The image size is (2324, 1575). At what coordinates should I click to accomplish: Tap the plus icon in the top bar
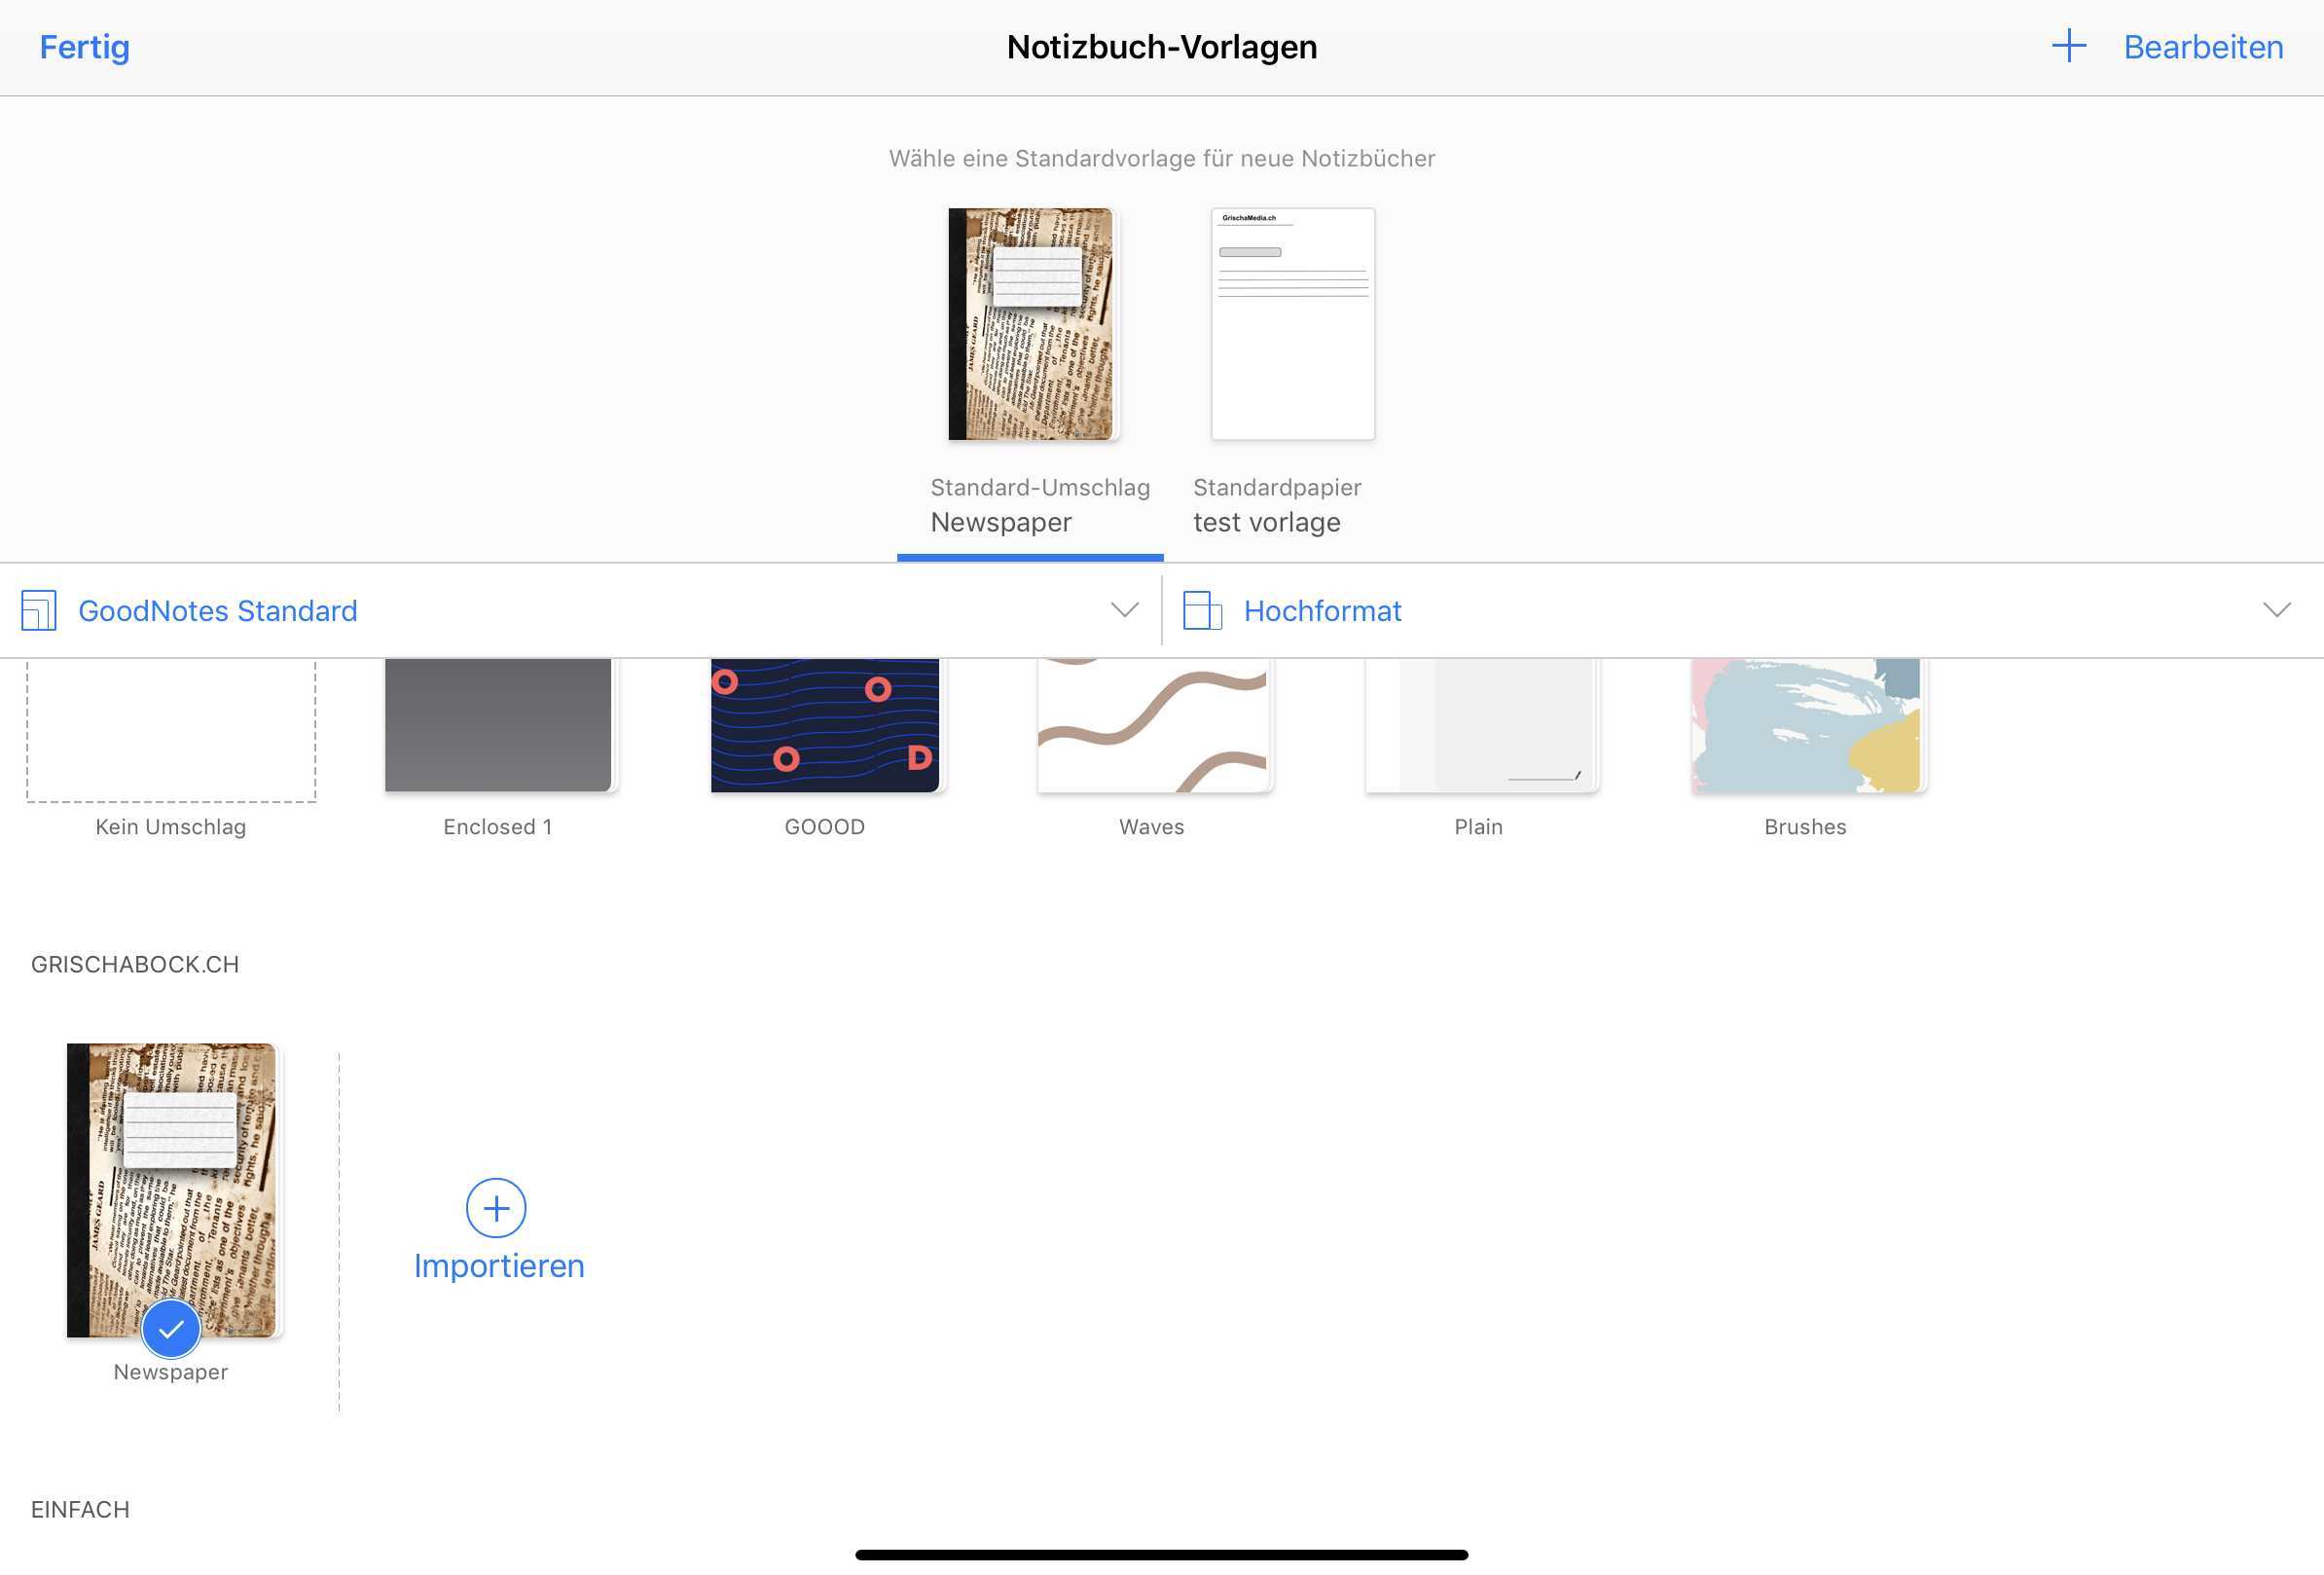2068,46
